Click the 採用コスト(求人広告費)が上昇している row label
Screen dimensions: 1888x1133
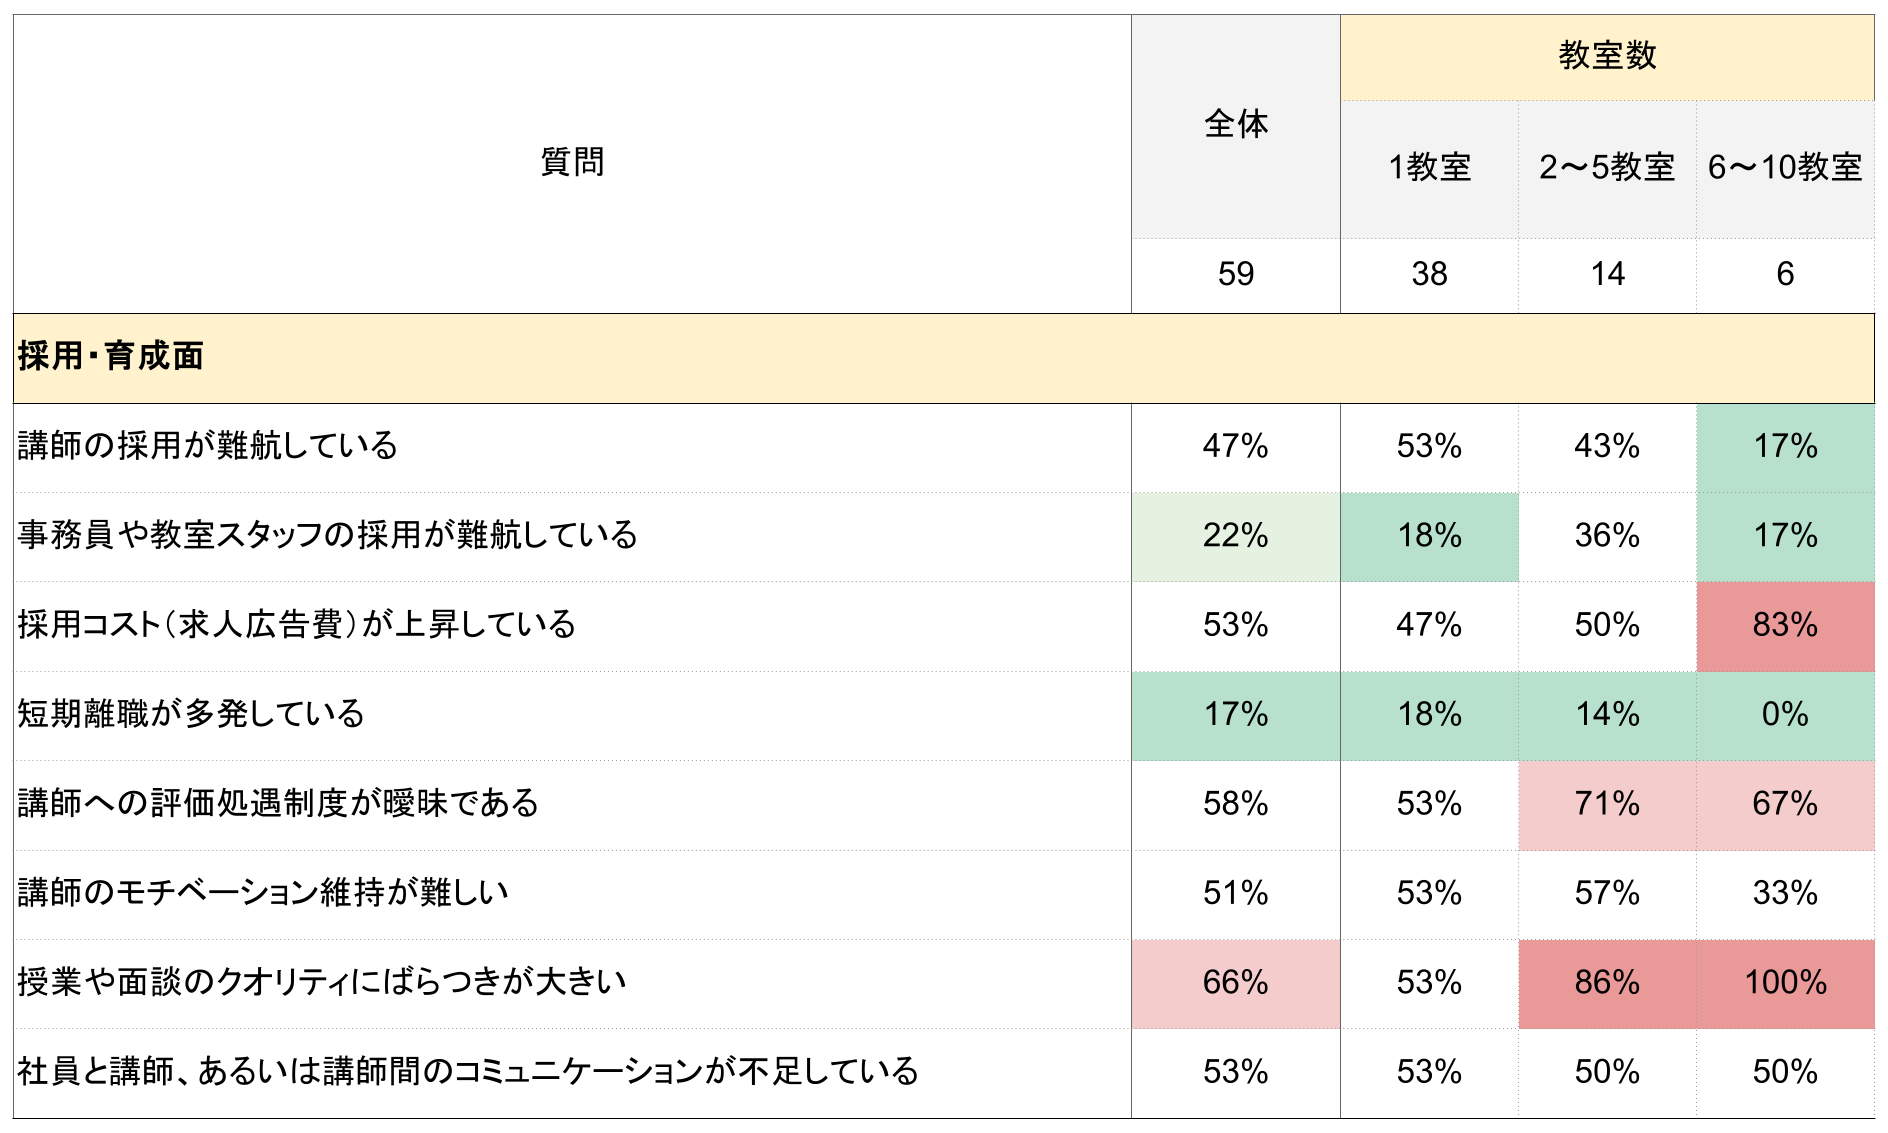point(297,625)
